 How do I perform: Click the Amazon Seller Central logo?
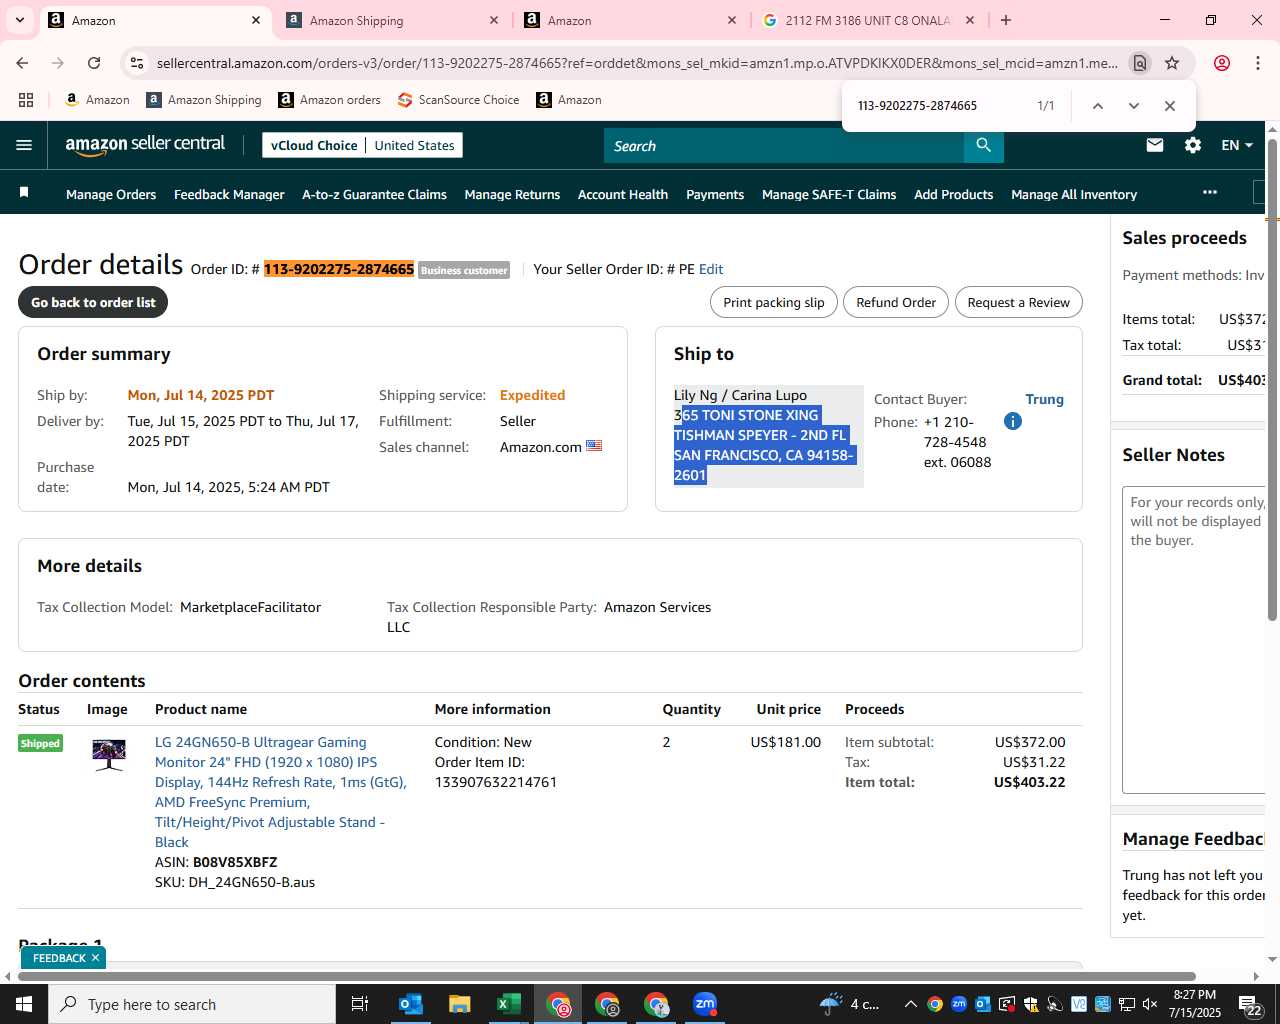click(145, 145)
